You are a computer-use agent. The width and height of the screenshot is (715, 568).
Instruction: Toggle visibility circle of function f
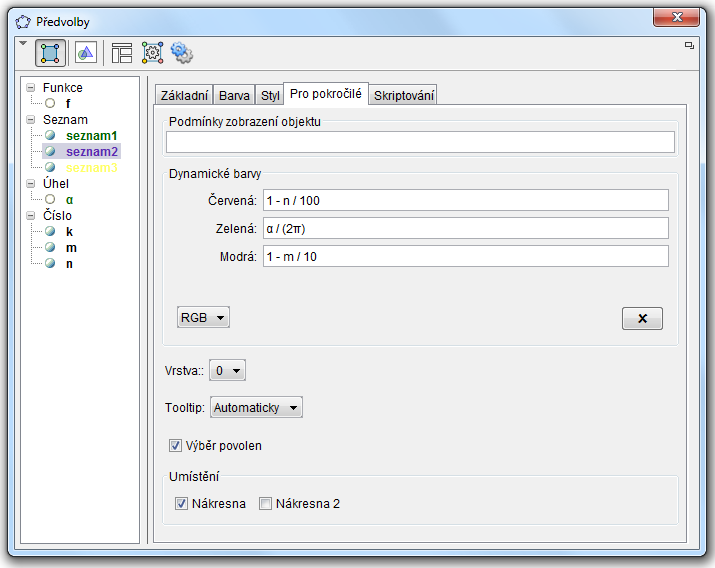[x=50, y=103]
